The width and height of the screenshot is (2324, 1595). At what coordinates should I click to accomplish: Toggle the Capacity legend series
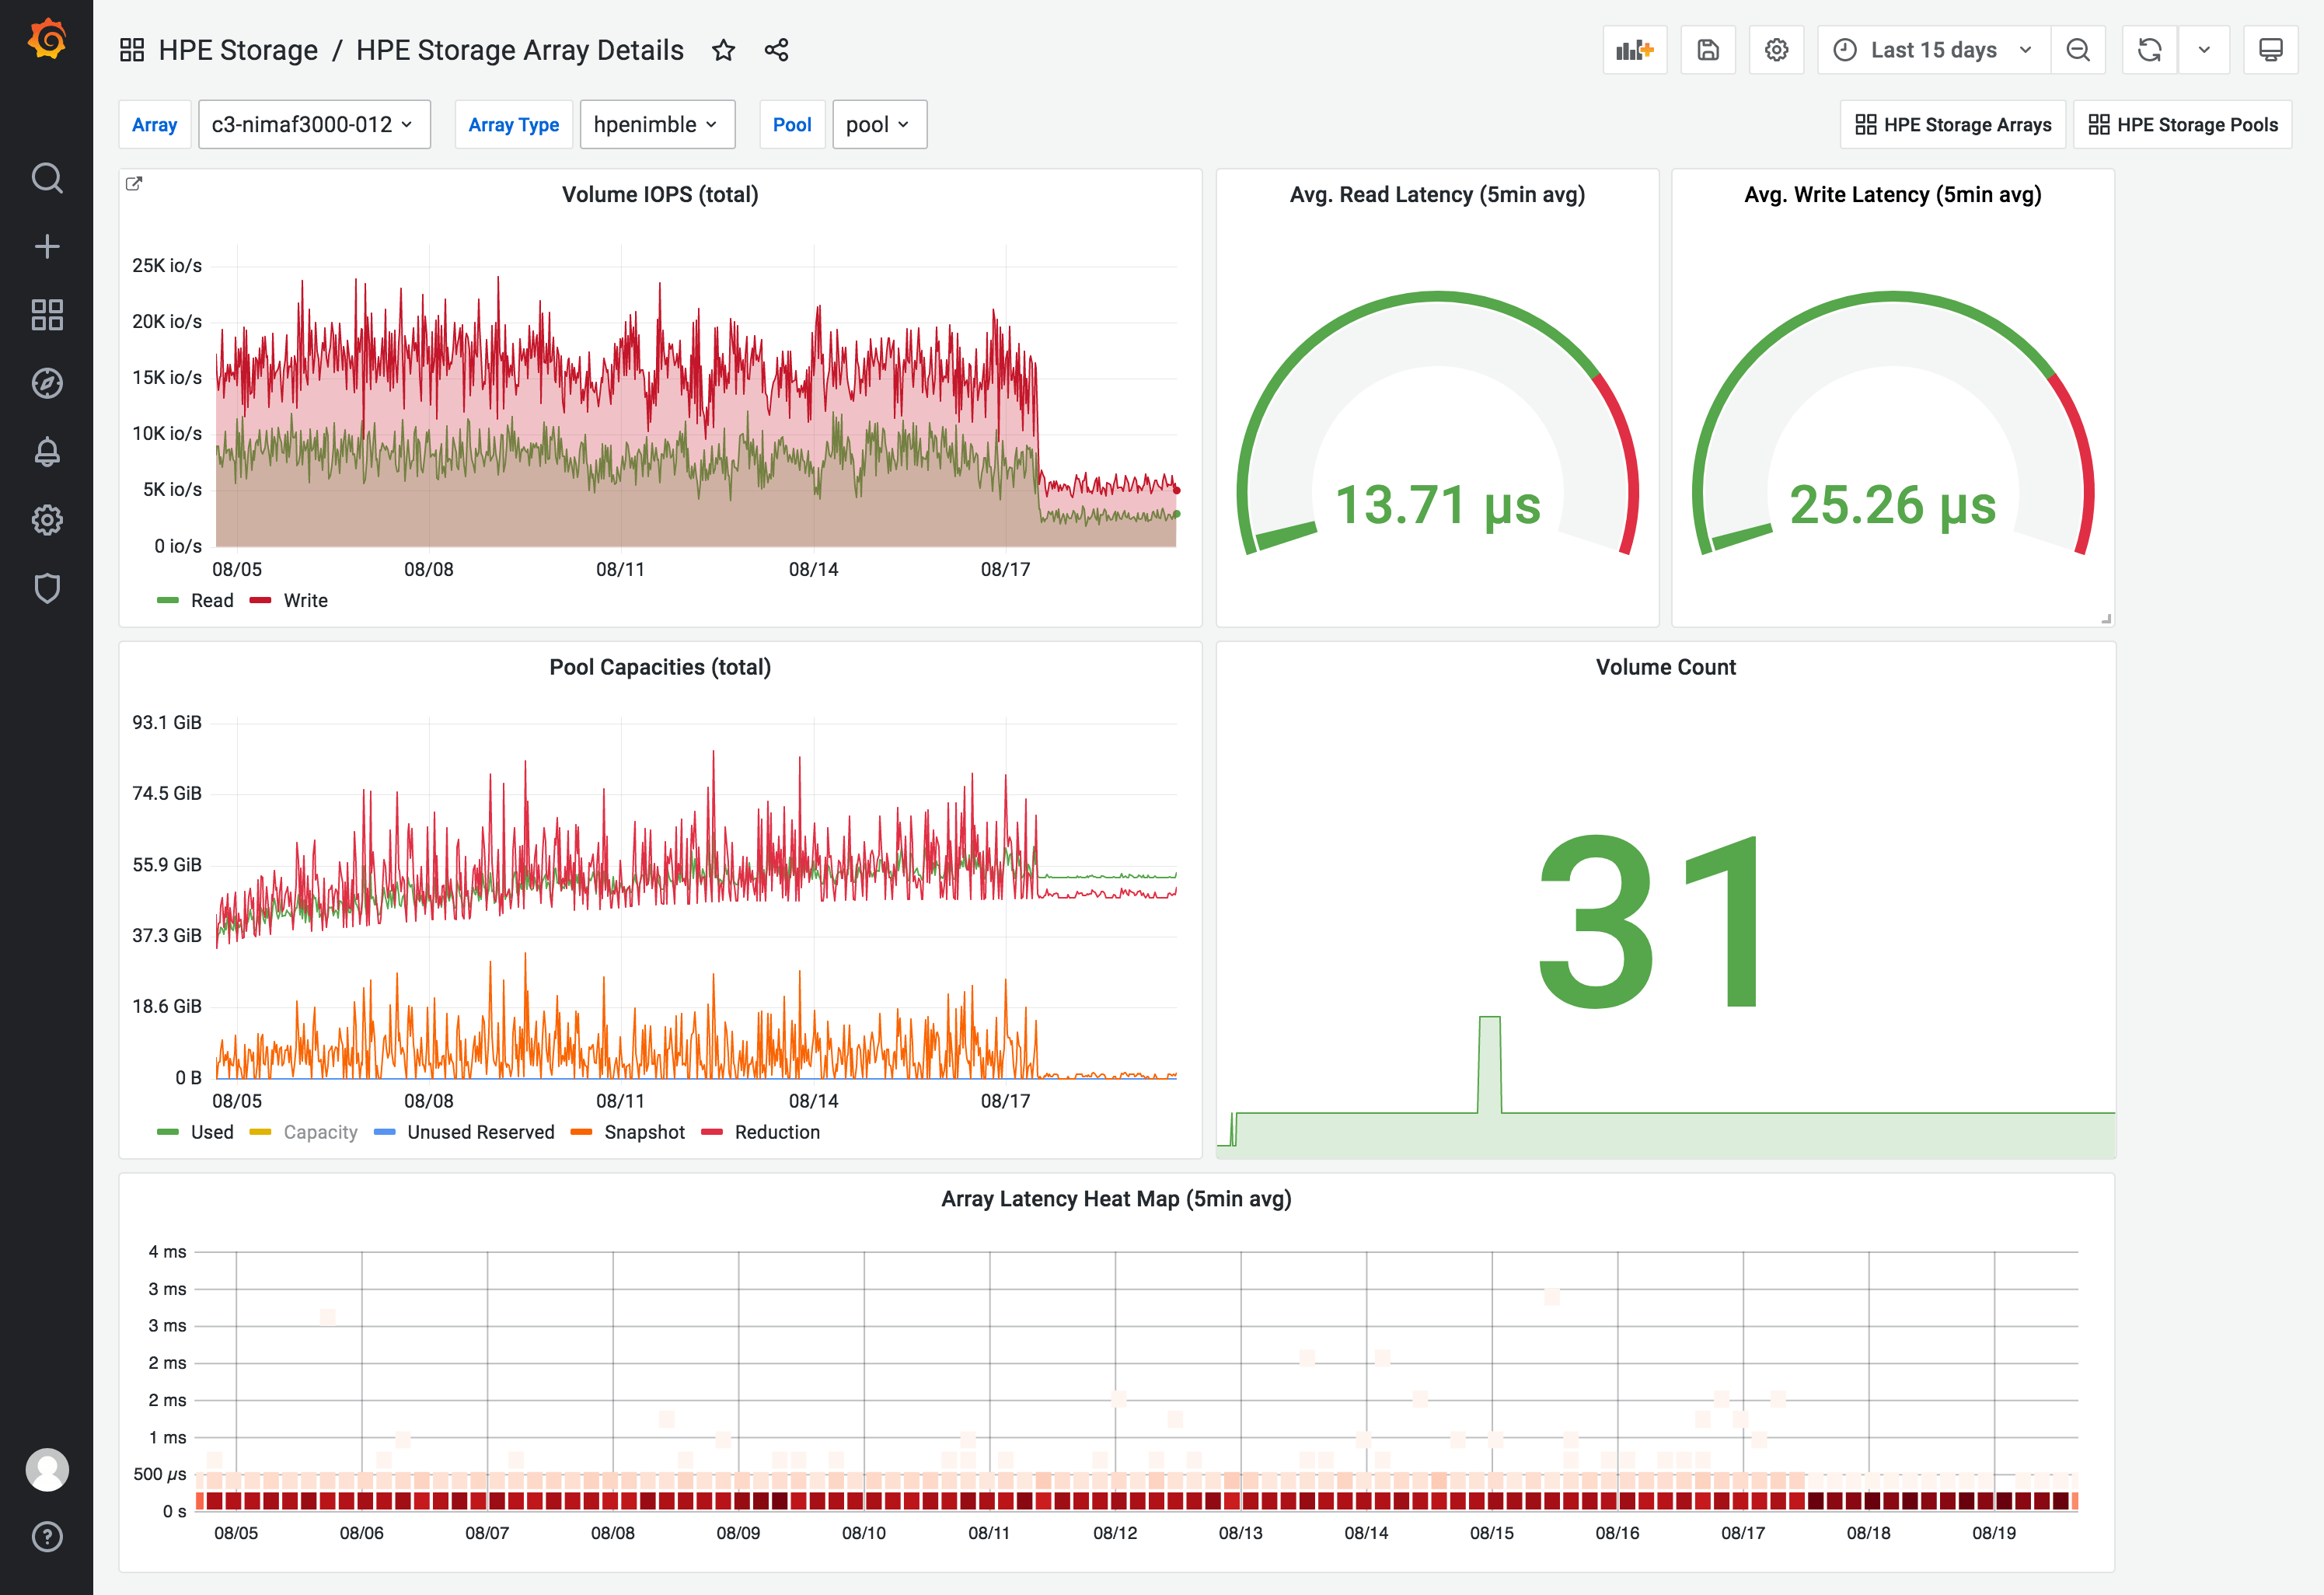320,1132
